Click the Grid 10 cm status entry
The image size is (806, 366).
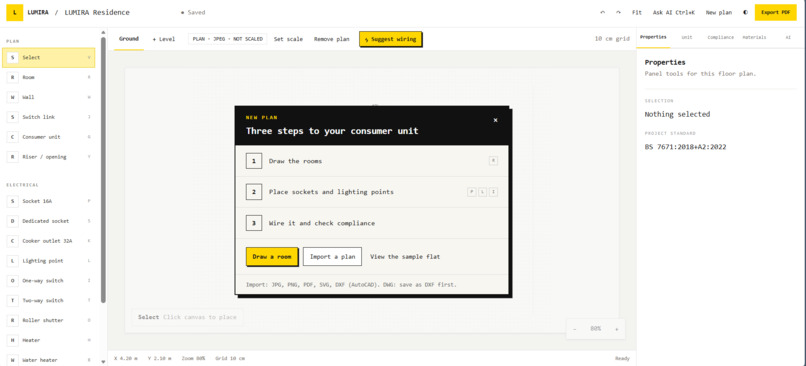(230, 358)
